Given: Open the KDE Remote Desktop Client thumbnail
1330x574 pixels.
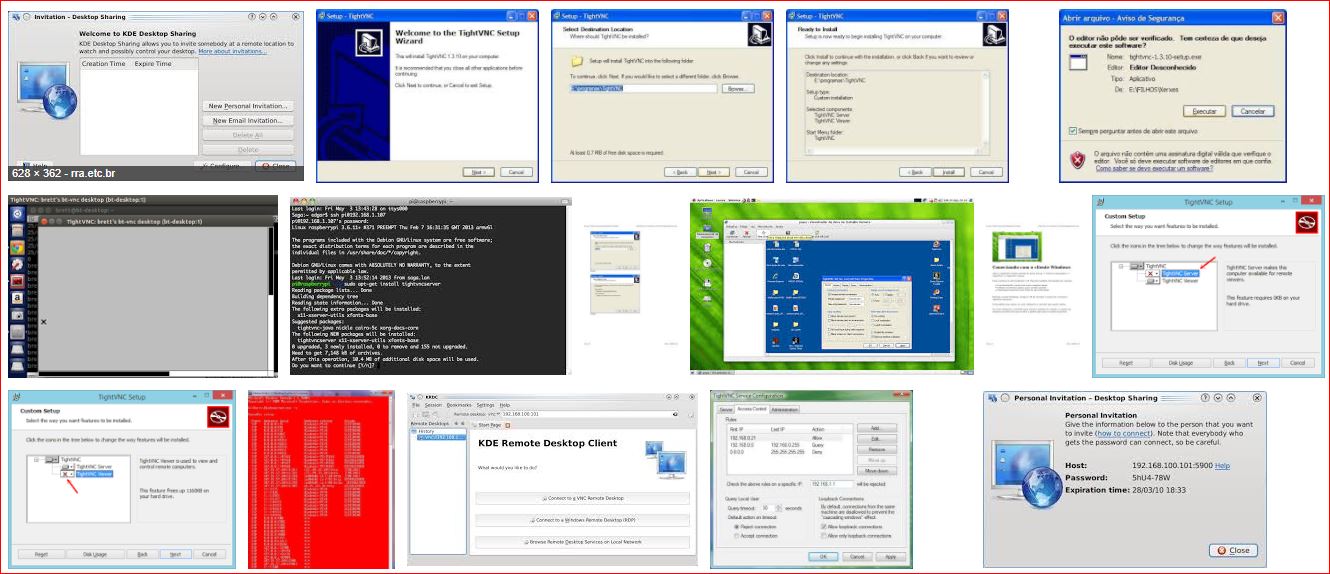Looking at the screenshot, I should point(552,480).
